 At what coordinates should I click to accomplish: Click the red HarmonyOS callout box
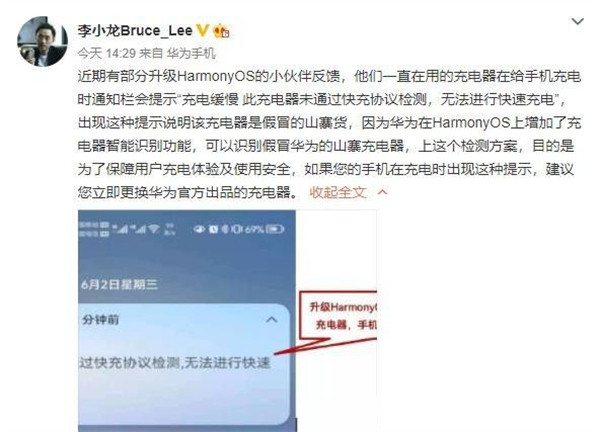[x=338, y=315]
